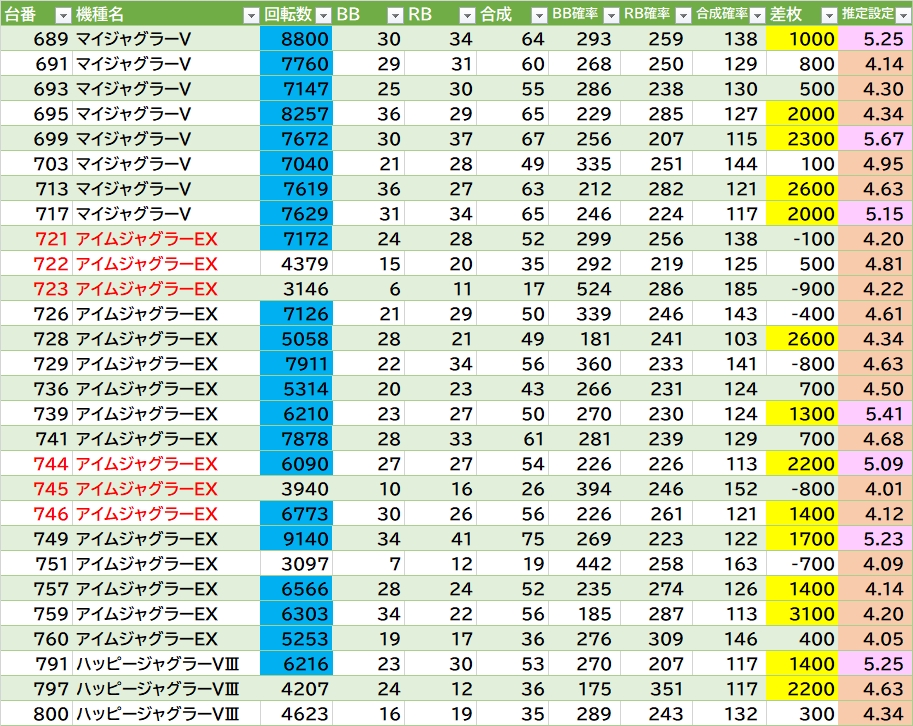The image size is (913, 726).
Task: Select machine number 736
Action: tap(37, 389)
